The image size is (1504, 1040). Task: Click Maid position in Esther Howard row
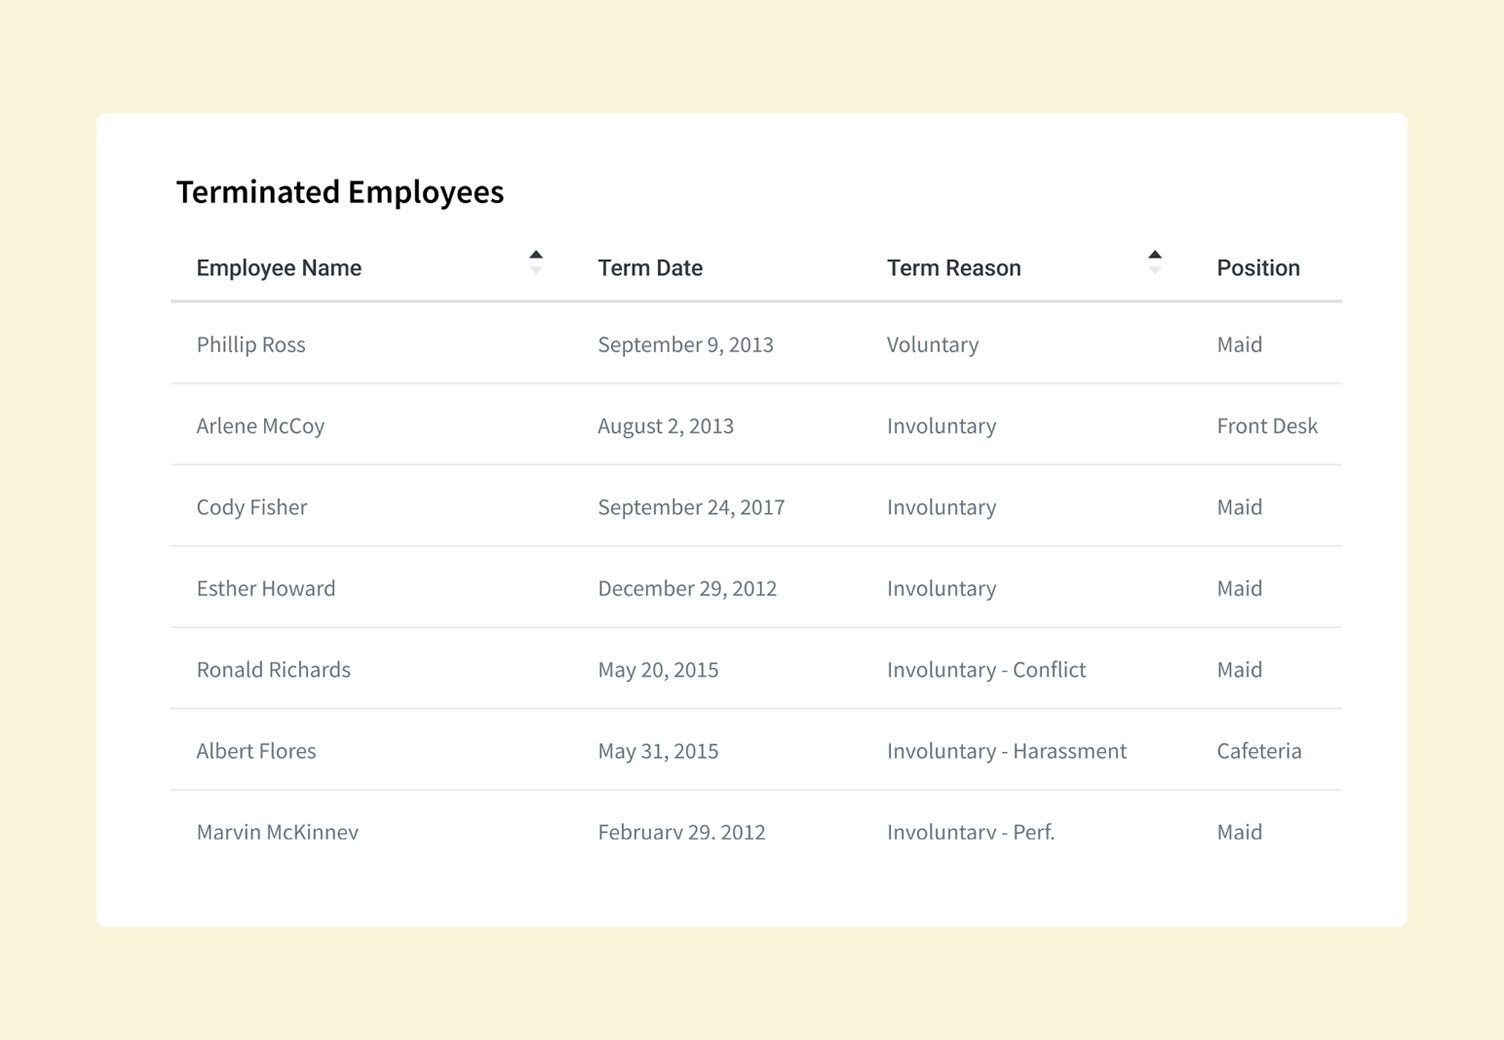tap(1240, 588)
